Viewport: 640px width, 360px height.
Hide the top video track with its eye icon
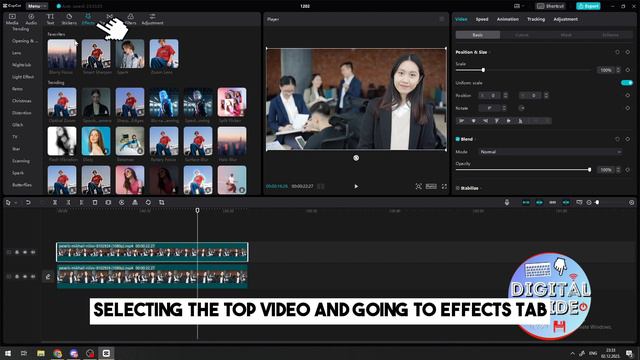[x=25, y=252]
